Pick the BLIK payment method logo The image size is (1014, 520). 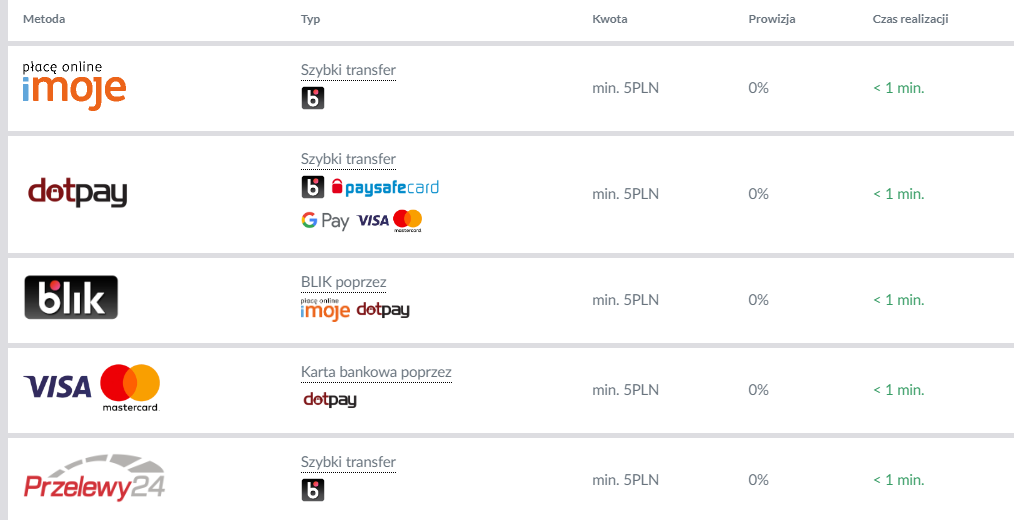click(71, 298)
